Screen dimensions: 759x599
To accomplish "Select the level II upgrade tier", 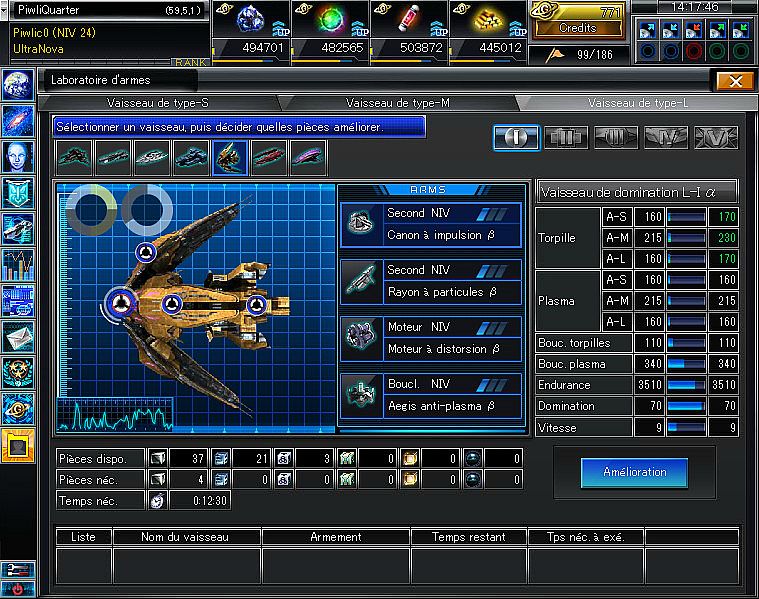I will pyautogui.click(x=566, y=138).
